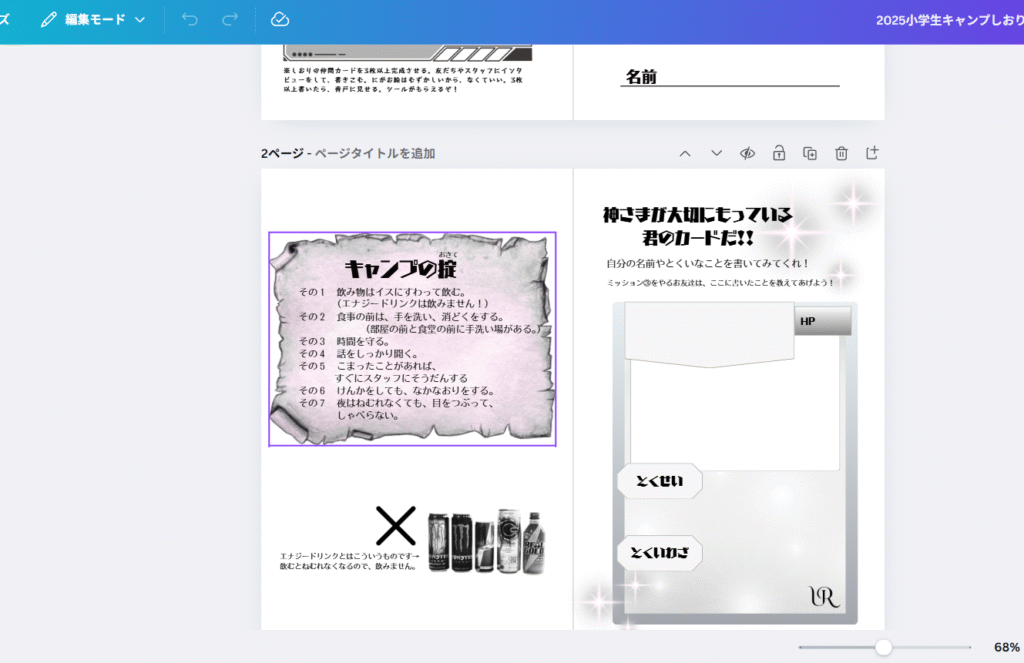The width and height of the screenshot is (1024, 663).
Task: Hide page 2 using the eye icon
Action: (x=747, y=153)
